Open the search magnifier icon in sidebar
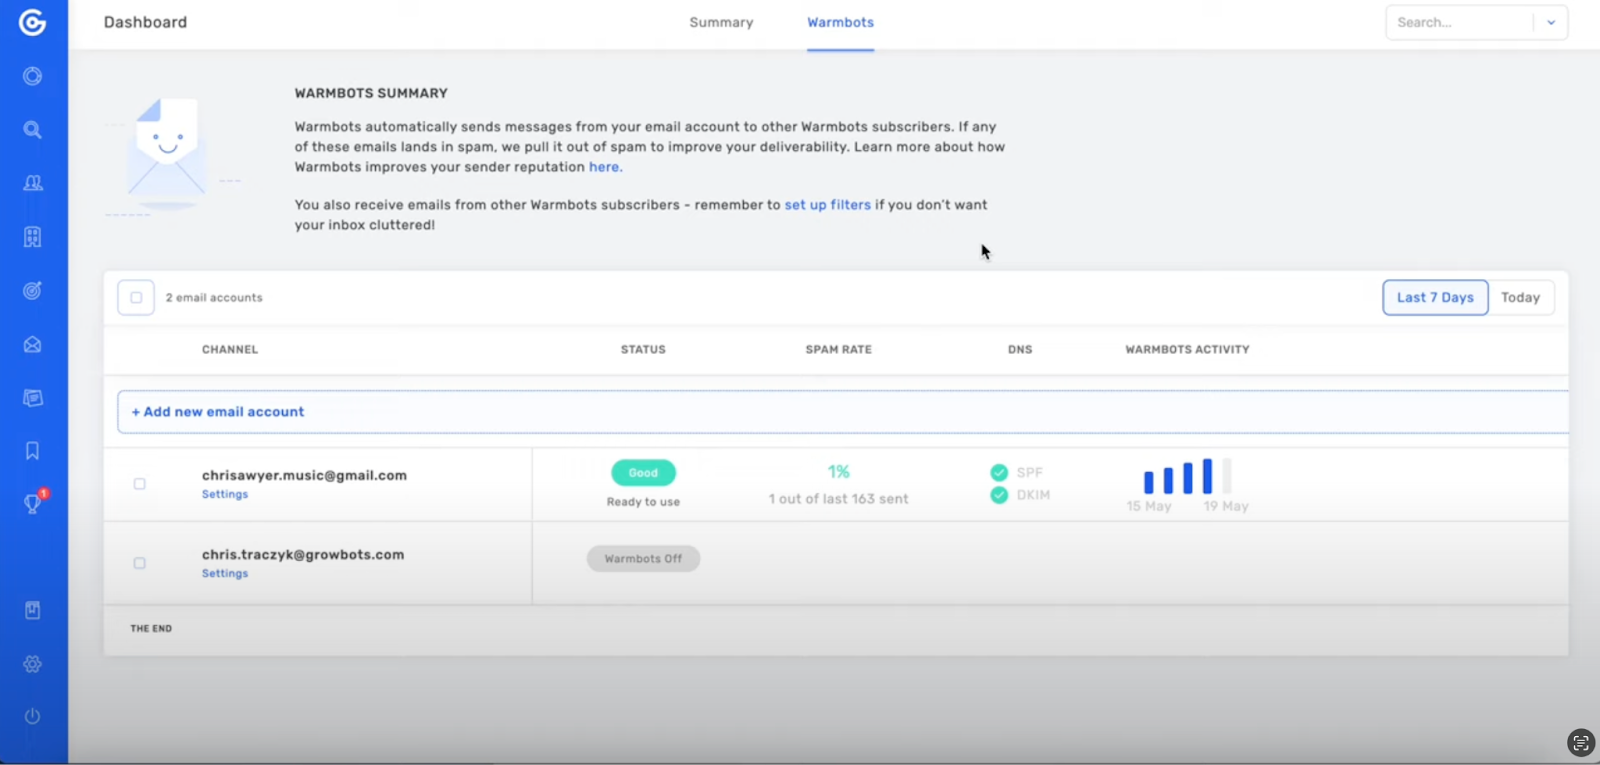The width and height of the screenshot is (1600, 765). 33,130
